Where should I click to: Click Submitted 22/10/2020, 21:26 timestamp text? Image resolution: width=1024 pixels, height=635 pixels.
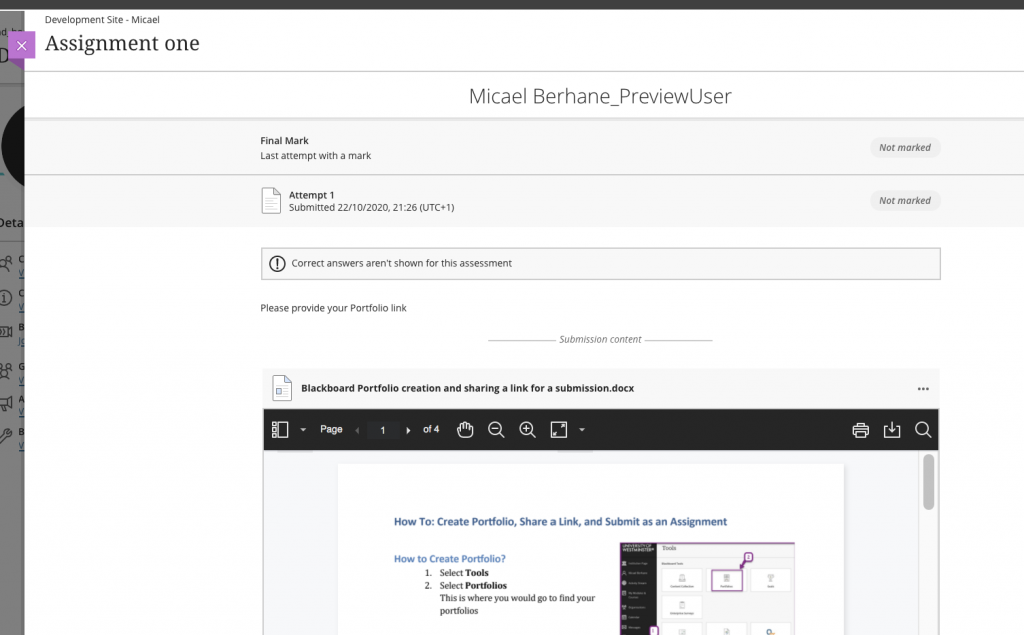(x=372, y=207)
